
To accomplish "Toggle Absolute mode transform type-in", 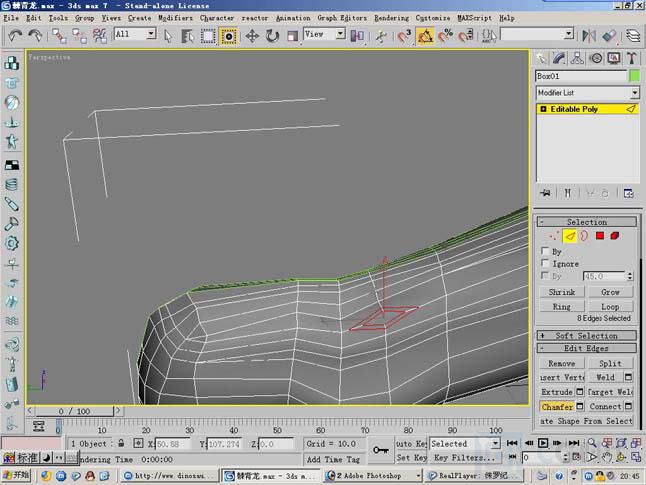I will click(x=138, y=443).
